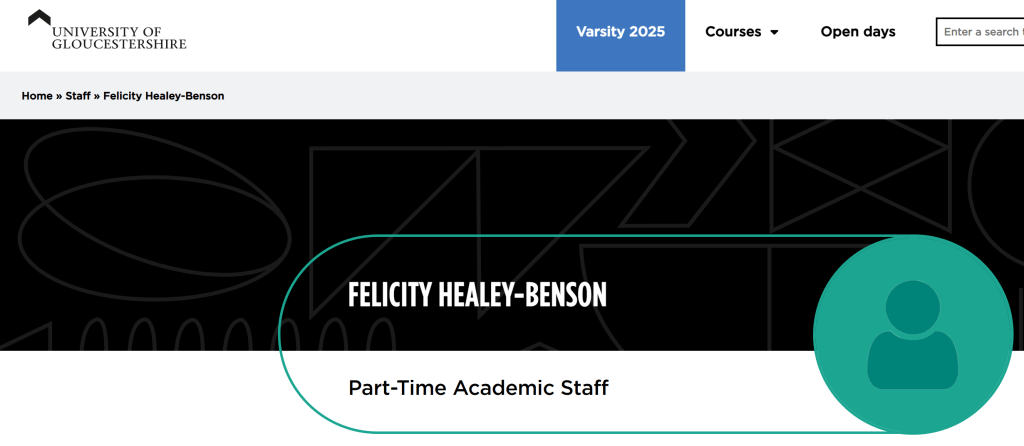Click the second » separator after Staff
Viewport: 1024px width, 446px height.
click(97, 96)
